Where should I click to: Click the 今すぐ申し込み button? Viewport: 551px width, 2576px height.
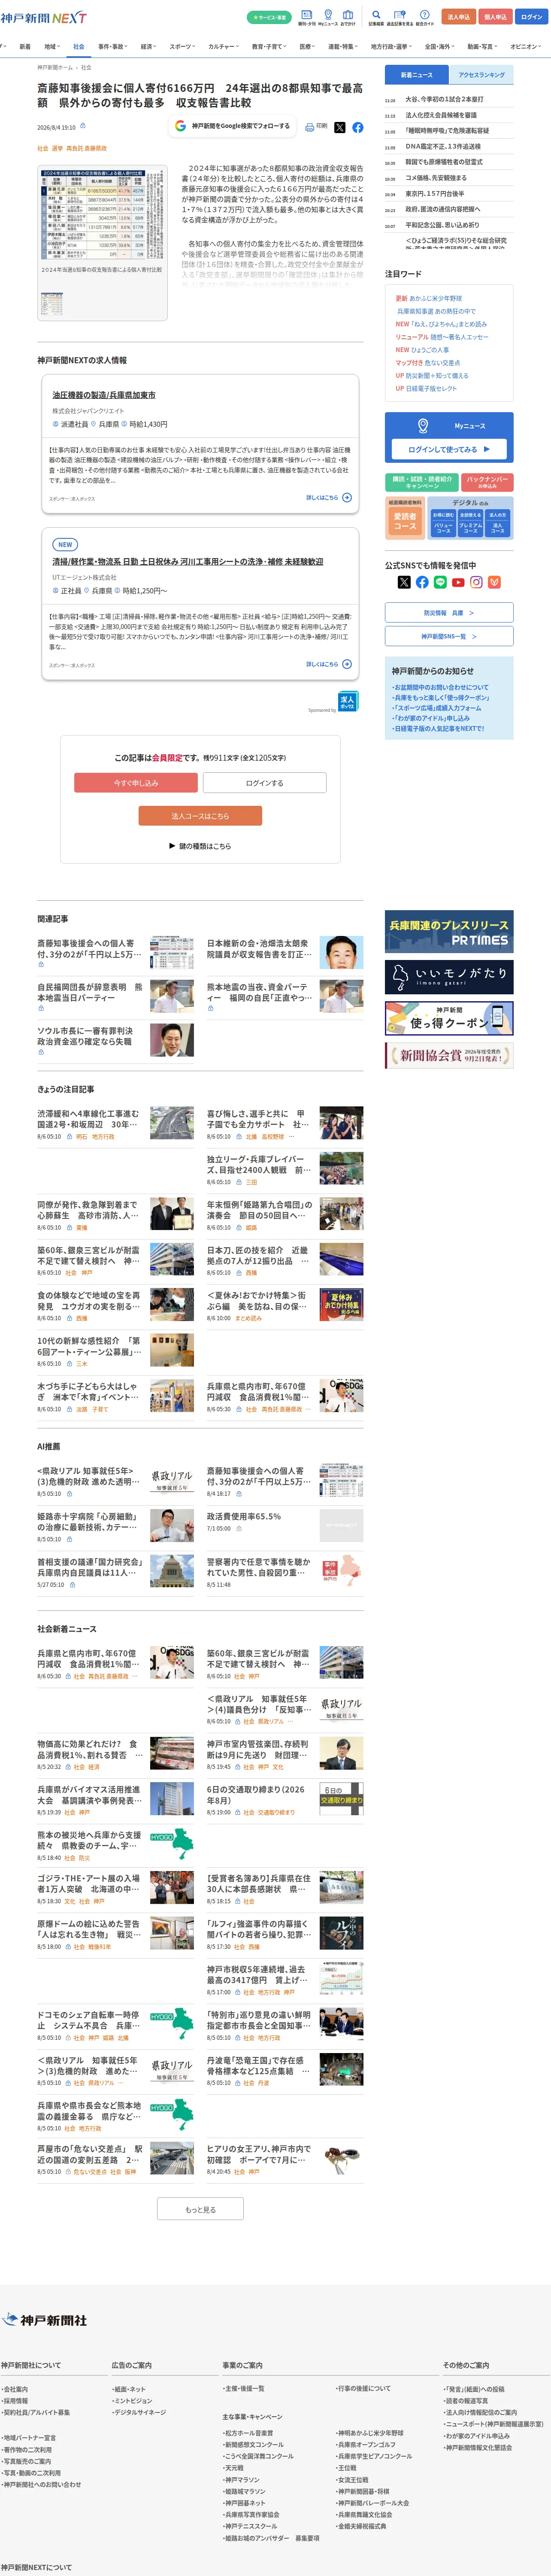coord(136,783)
